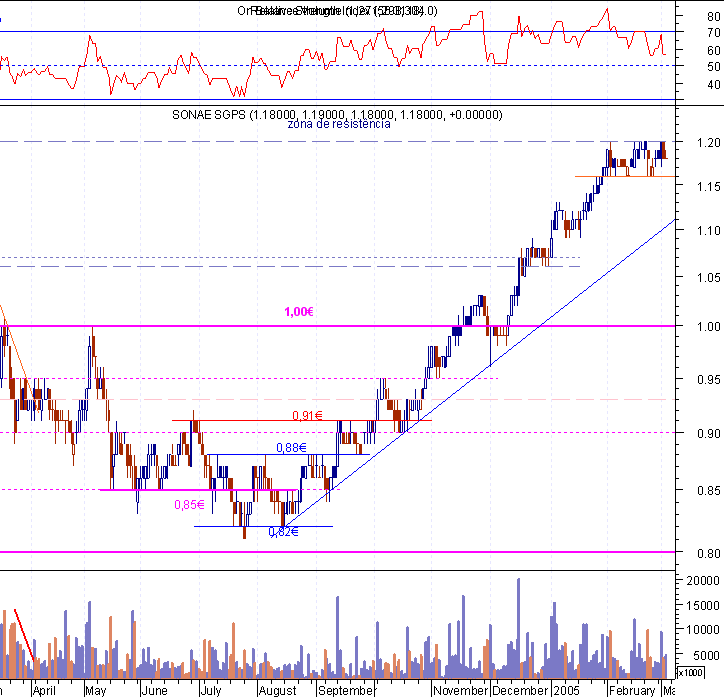This screenshot has height=697, width=724.
Task: Click the Relative Strength indicator title
Action: pos(337,11)
